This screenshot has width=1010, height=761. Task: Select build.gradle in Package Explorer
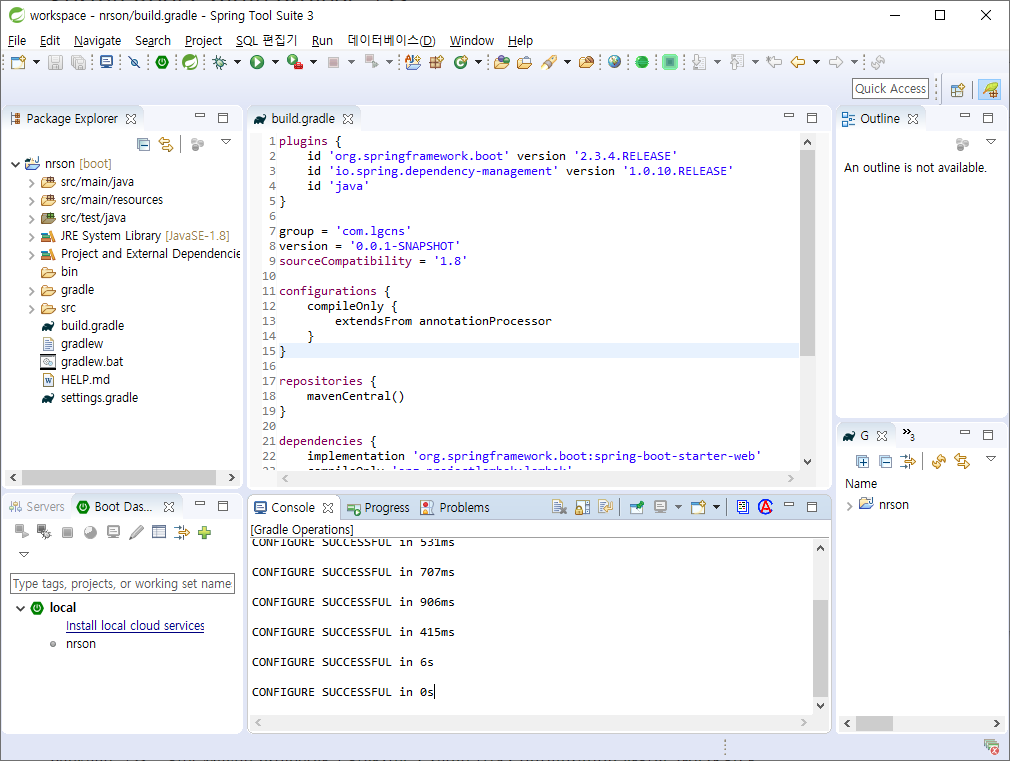point(92,326)
